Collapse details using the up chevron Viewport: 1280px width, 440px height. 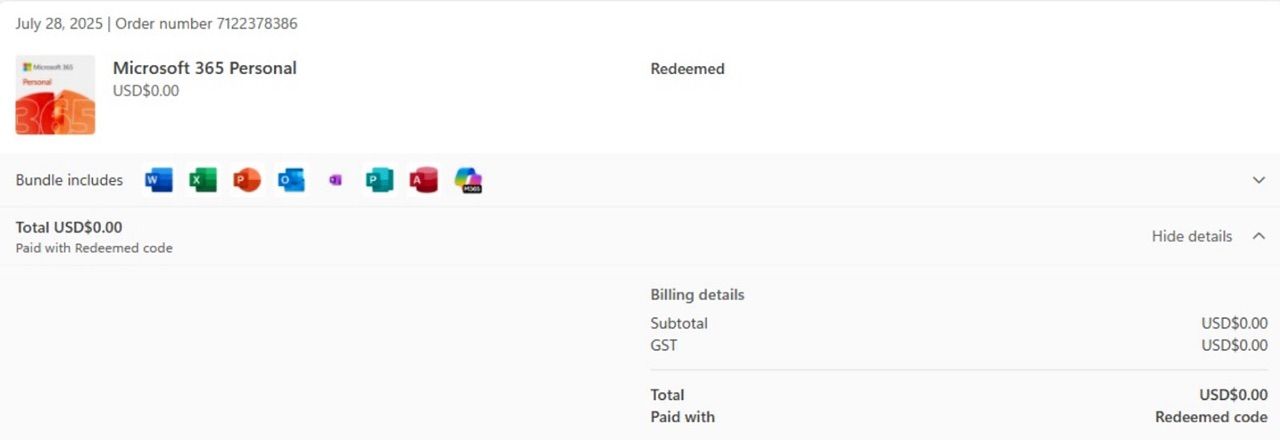click(x=1259, y=236)
